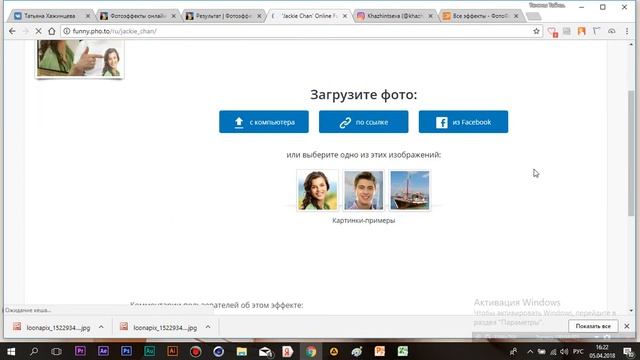
Task: Open the Windows Start menu
Action: pyautogui.click(x=11, y=351)
